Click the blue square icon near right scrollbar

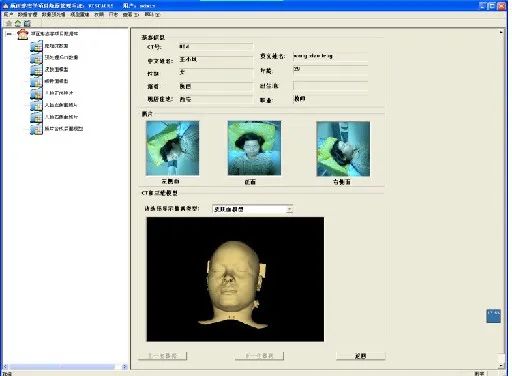[493, 316]
